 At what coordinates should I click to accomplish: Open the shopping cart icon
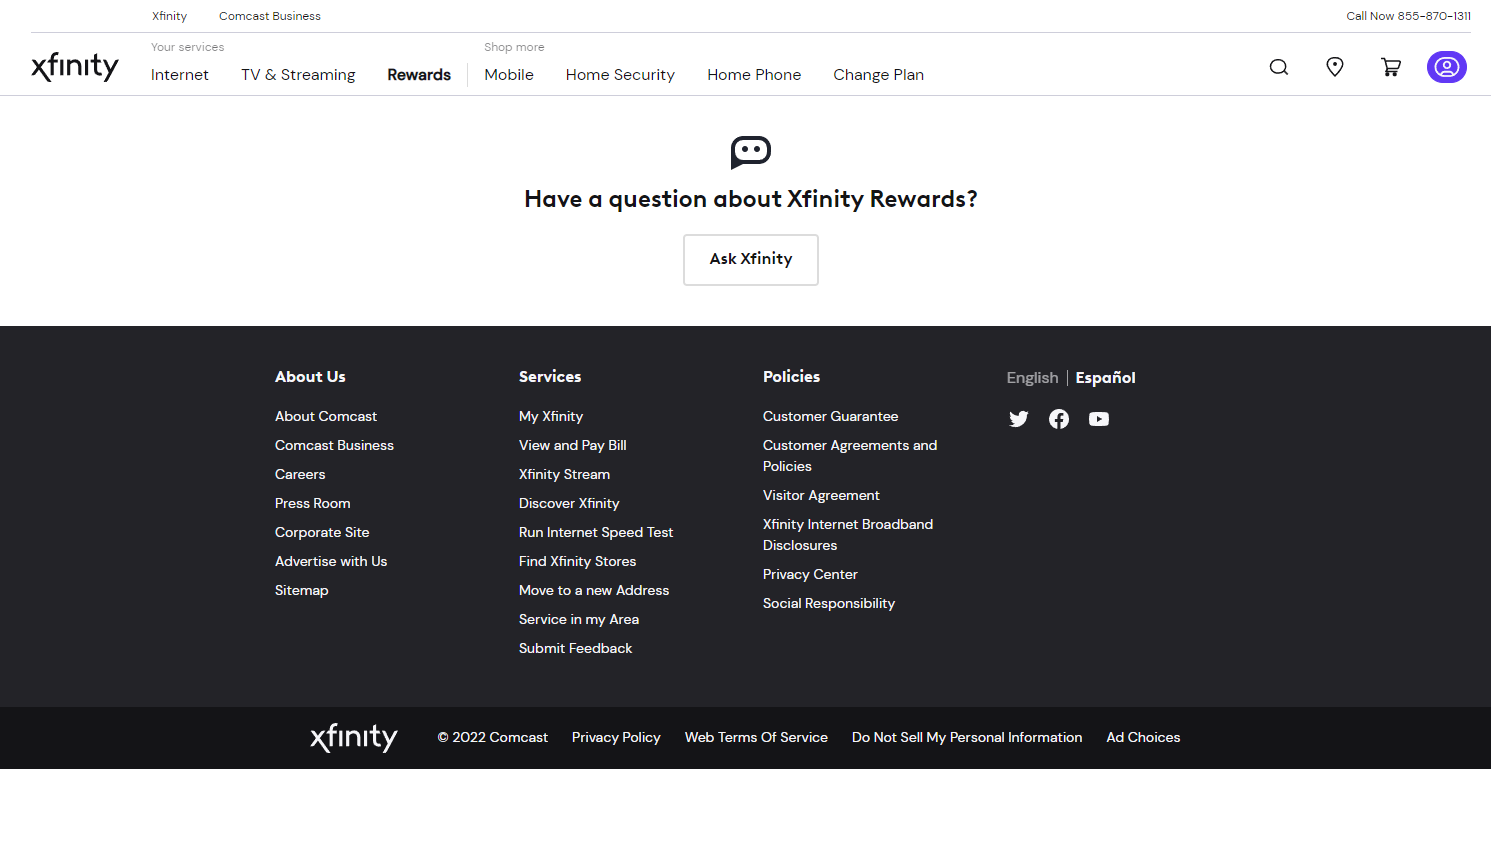tap(1391, 67)
